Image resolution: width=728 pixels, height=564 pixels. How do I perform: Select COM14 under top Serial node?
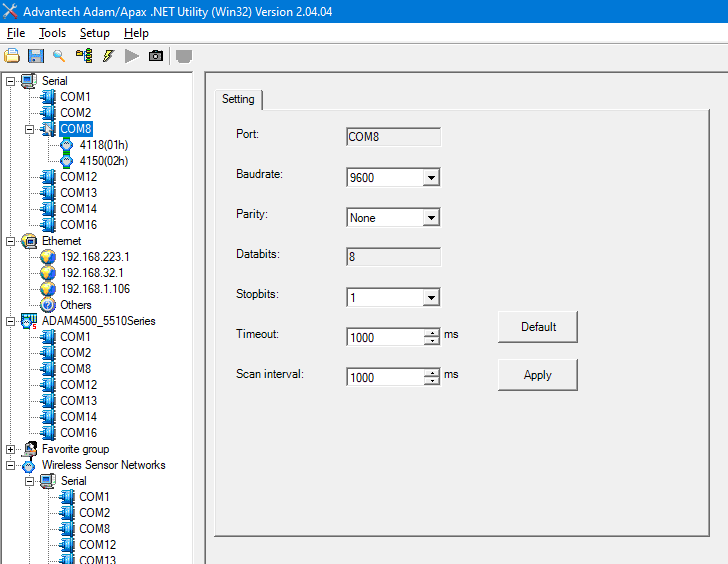pos(78,209)
